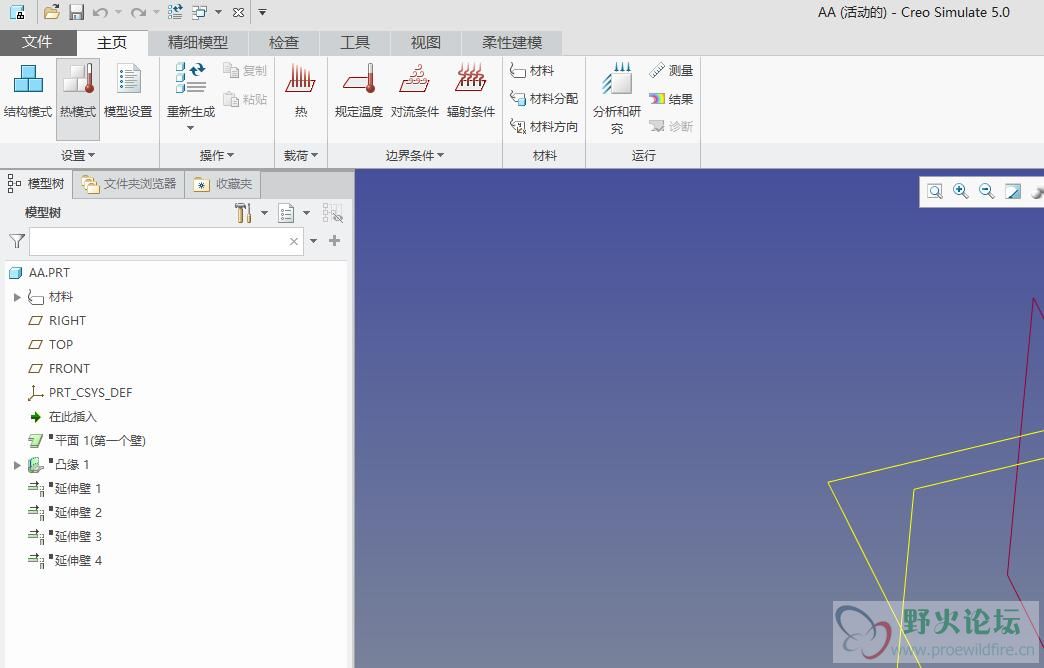
Task: Switch to the 工具 tab
Action: [355, 43]
